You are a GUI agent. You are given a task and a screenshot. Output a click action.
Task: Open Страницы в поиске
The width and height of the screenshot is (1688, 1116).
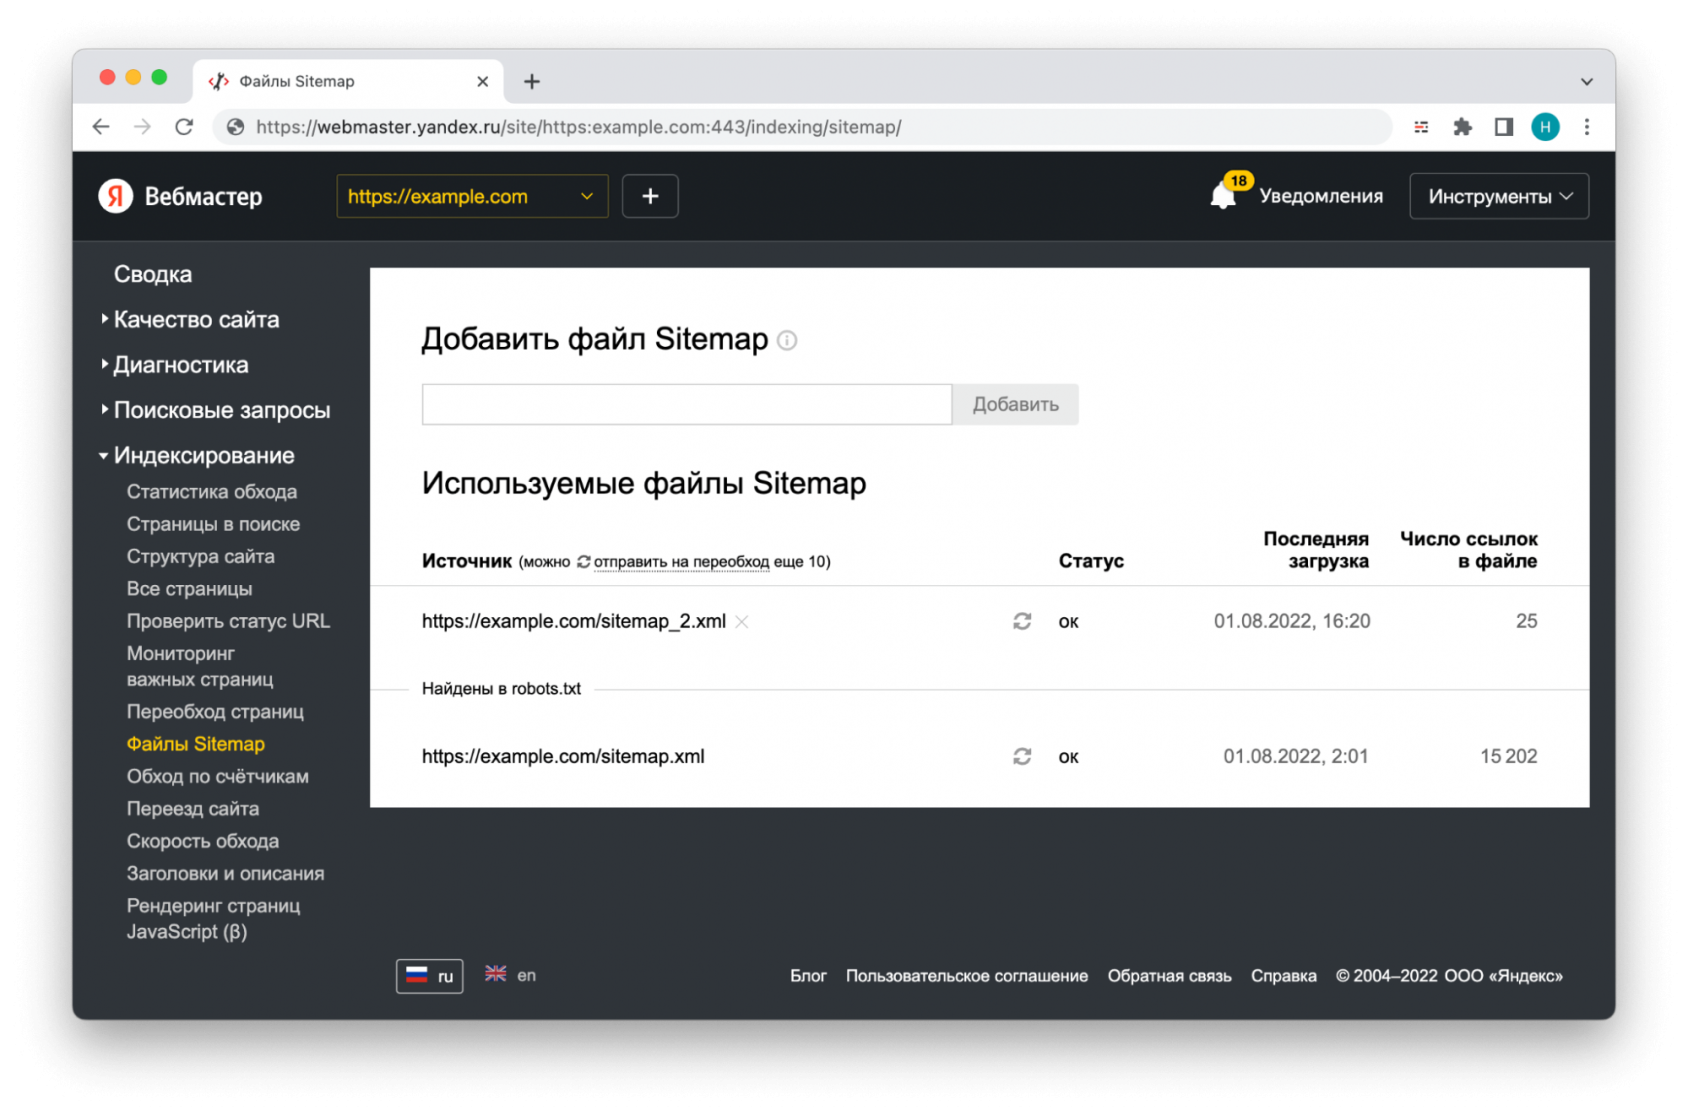[x=213, y=524]
